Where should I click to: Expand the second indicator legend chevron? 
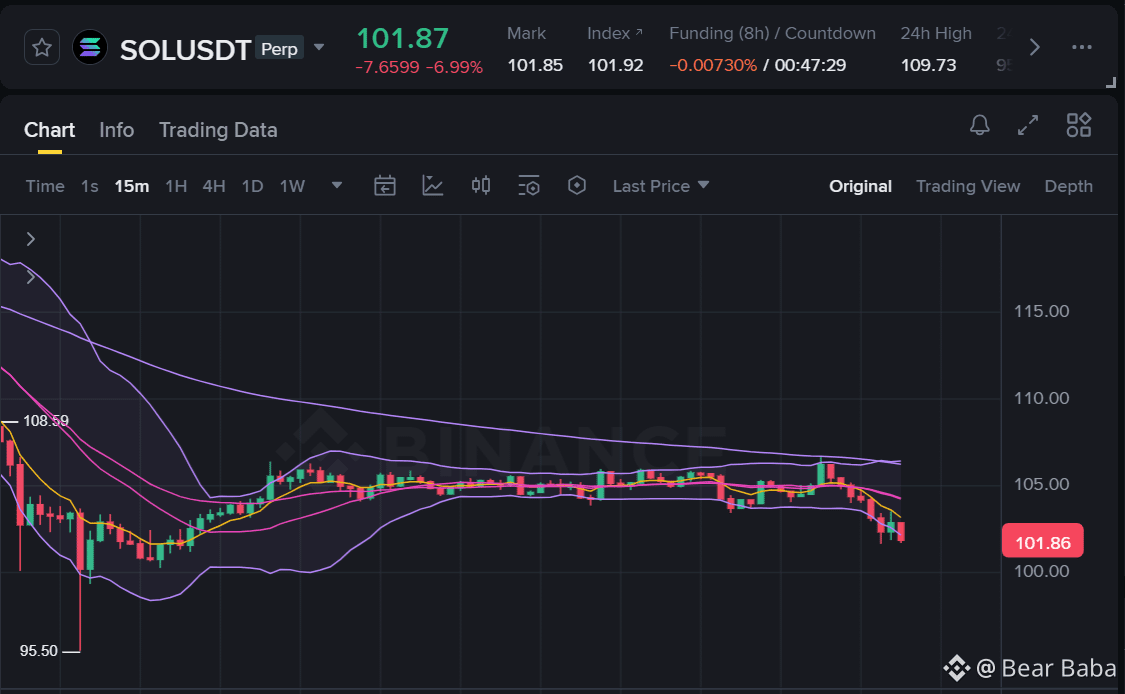click(30, 278)
